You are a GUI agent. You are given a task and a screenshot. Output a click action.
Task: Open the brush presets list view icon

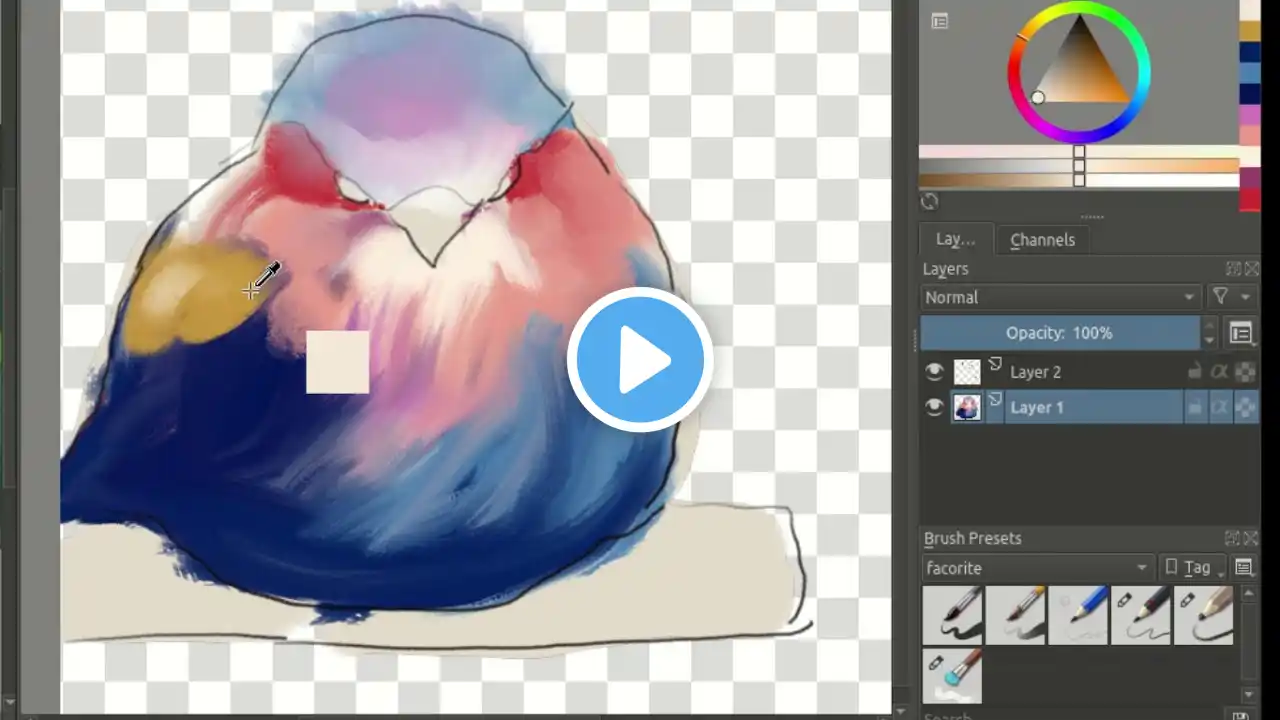[1244, 567]
